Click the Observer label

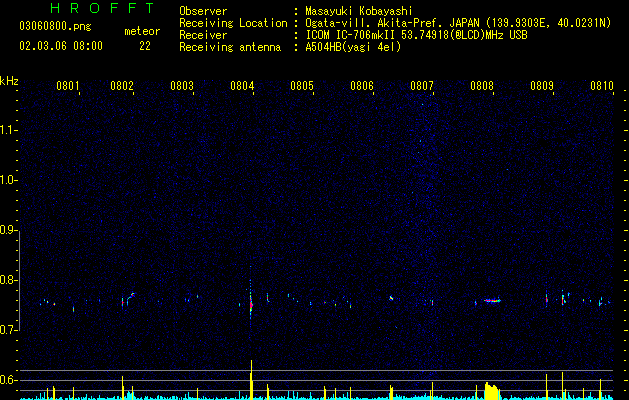pyautogui.click(x=203, y=11)
